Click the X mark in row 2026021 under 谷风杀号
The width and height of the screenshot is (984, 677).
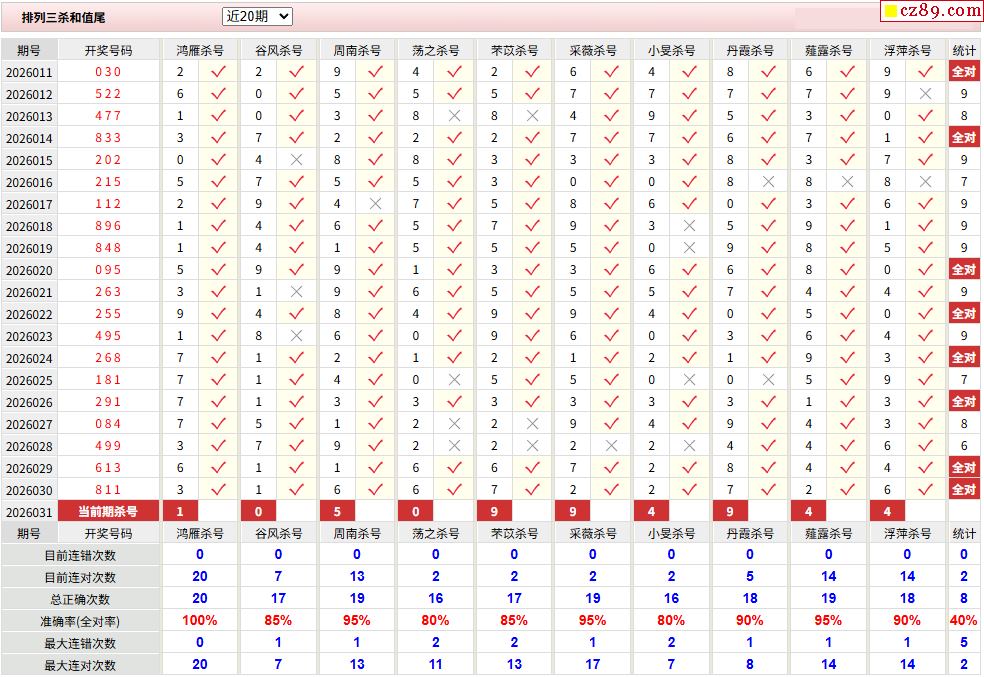tap(296, 292)
